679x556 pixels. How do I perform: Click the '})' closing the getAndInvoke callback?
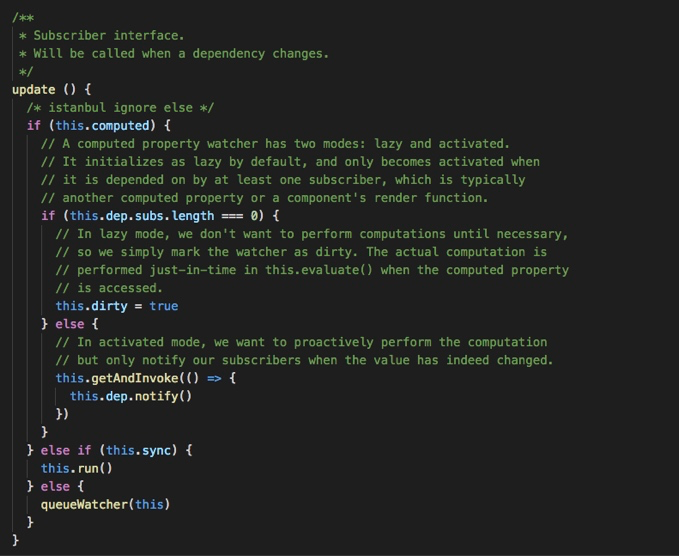(x=62, y=414)
